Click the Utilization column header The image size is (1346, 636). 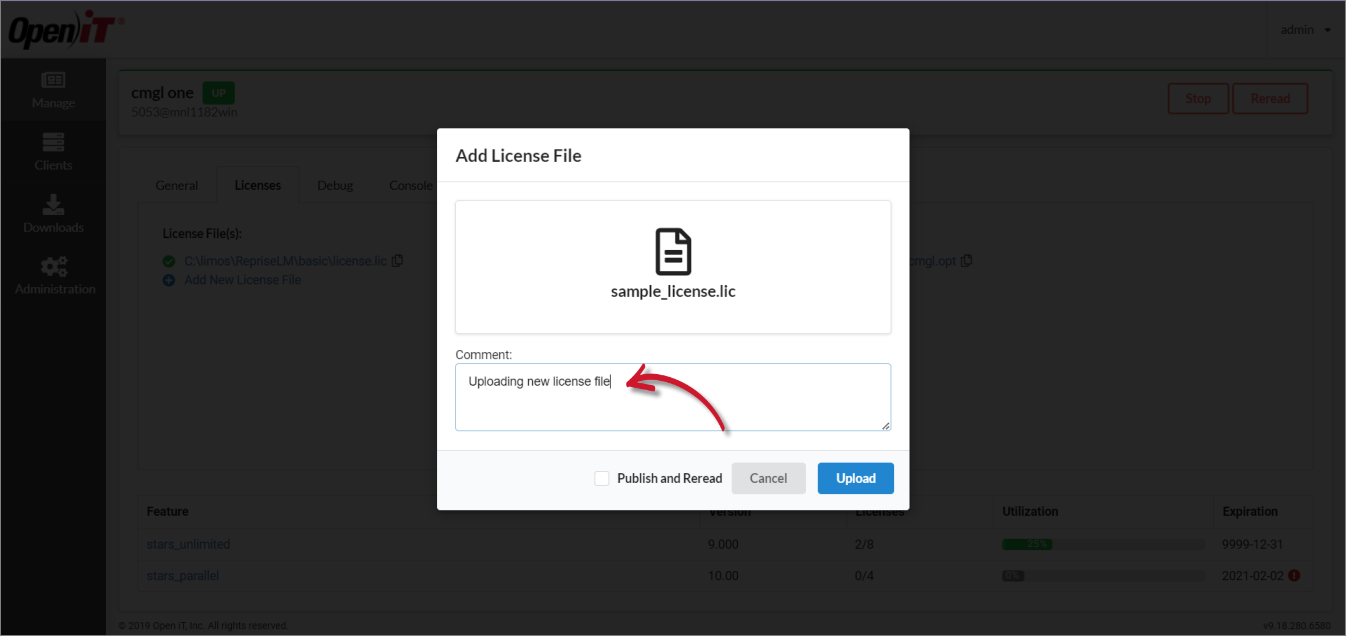[x=1030, y=511]
